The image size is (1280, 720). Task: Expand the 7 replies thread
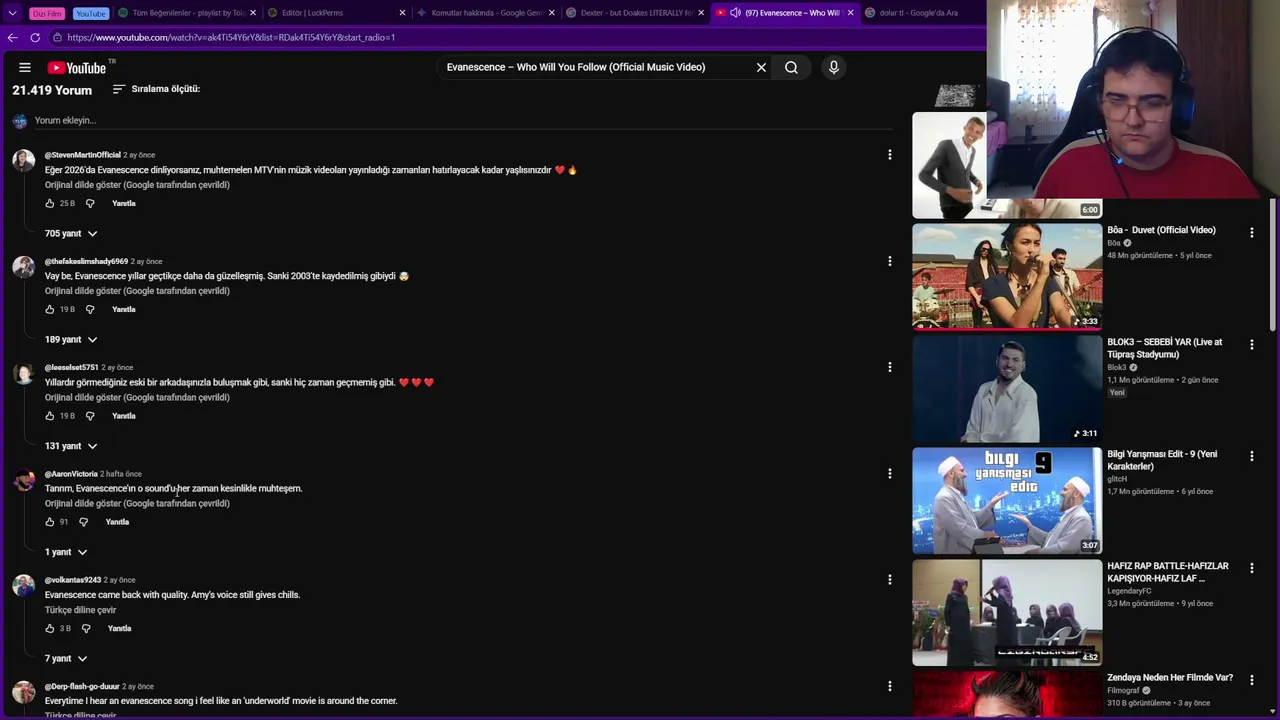pos(66,658)
